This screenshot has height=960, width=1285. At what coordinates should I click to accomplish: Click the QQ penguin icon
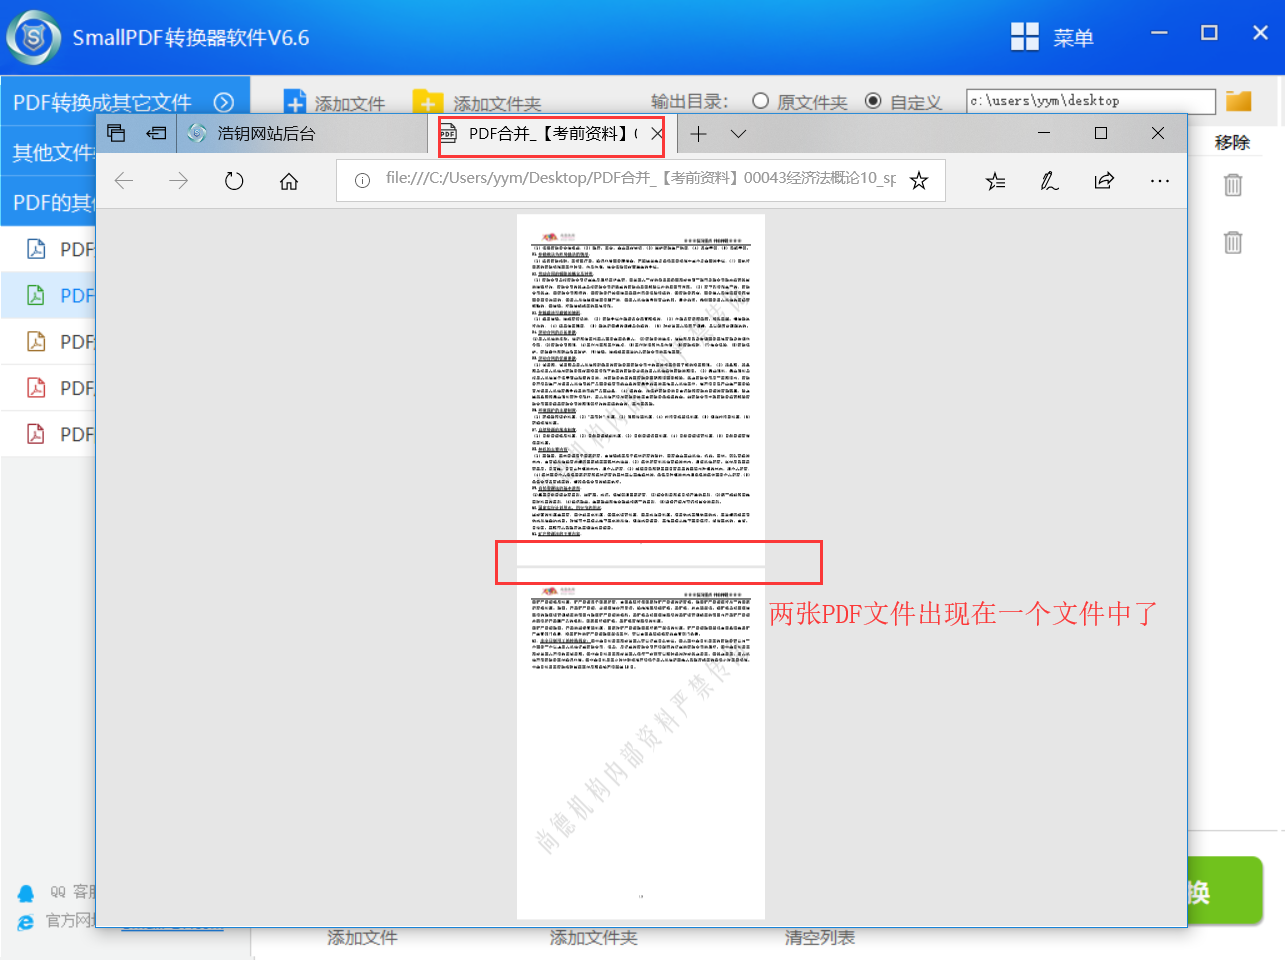(x=26, y=892)
